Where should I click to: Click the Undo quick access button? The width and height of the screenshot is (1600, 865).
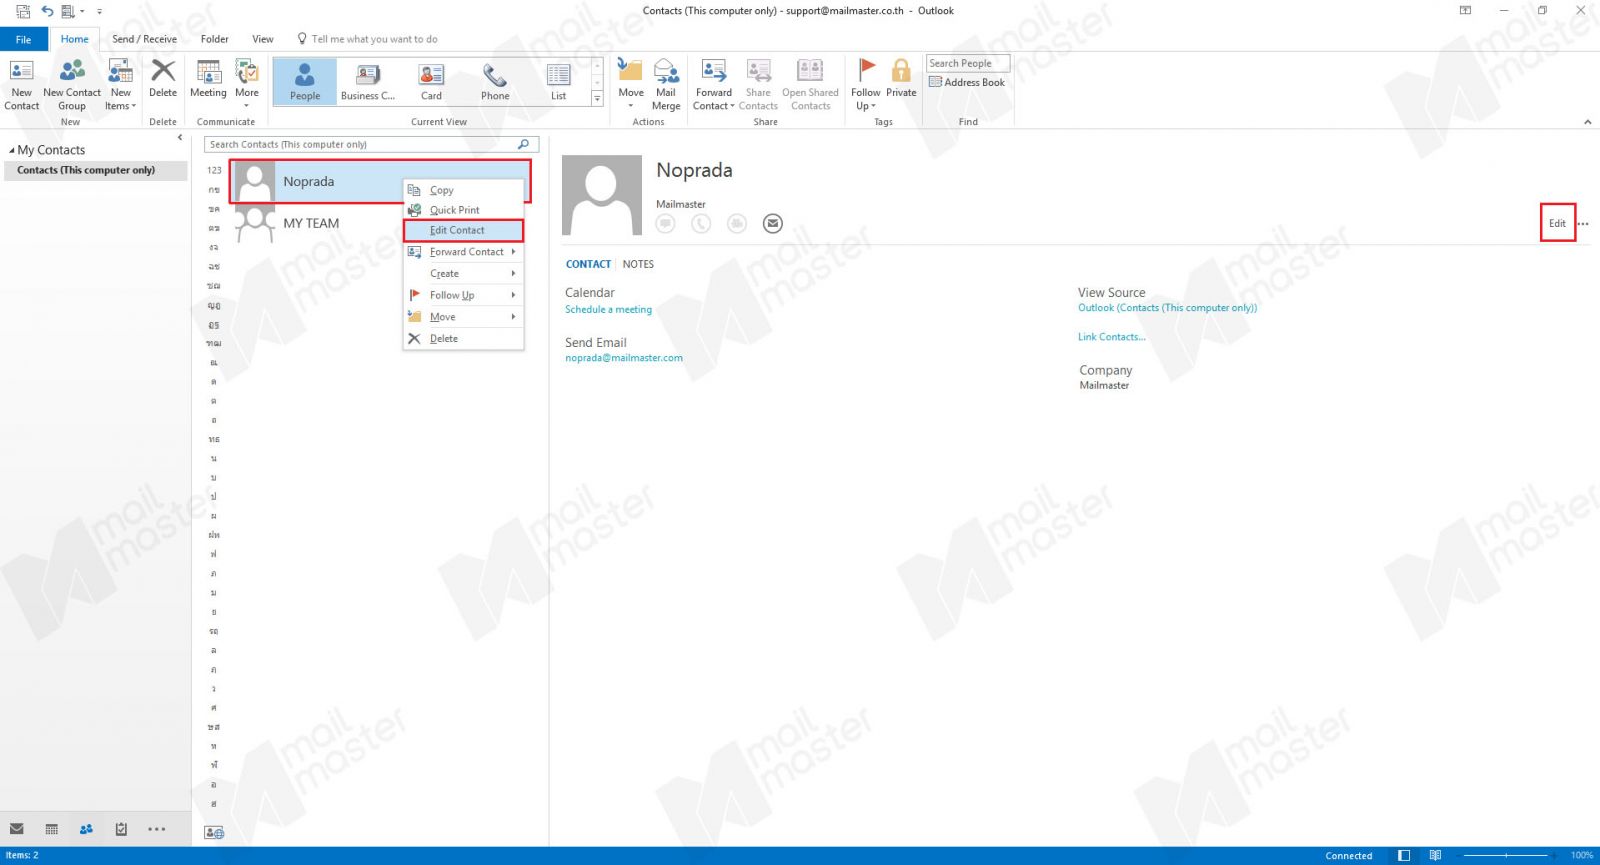46,11
